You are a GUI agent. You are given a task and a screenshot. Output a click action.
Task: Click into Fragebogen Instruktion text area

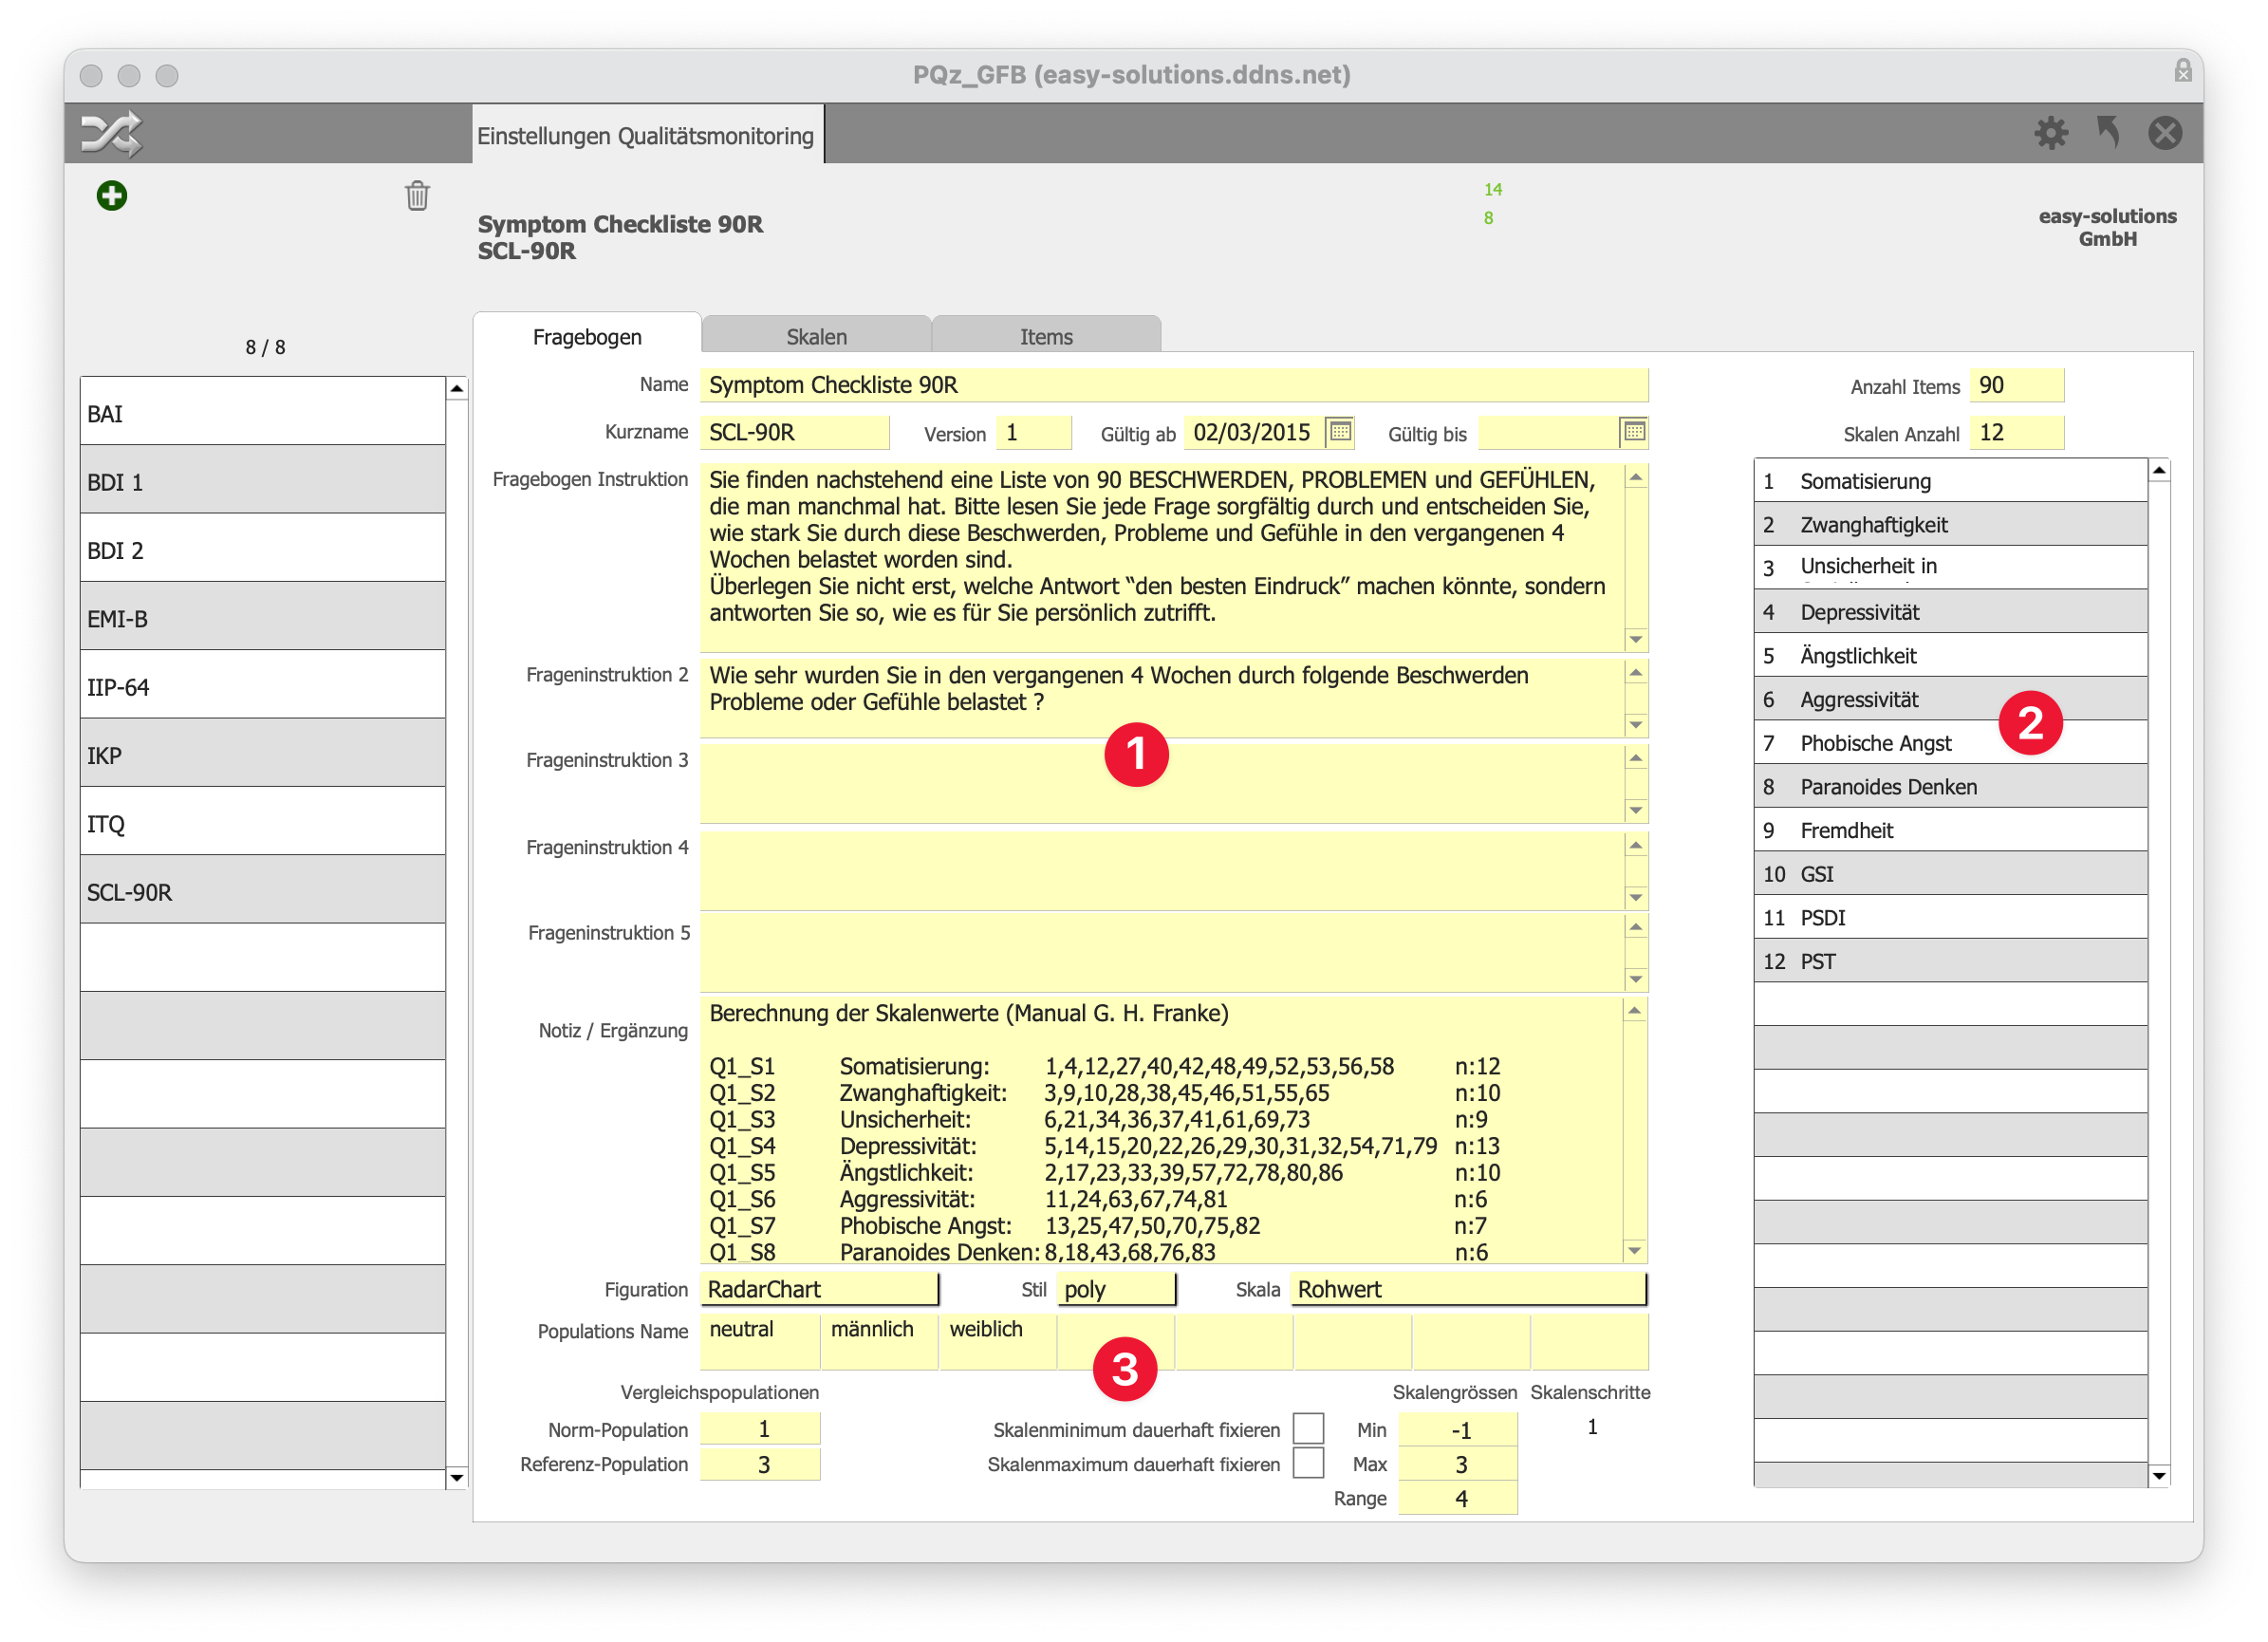(x=1162, y=557)
